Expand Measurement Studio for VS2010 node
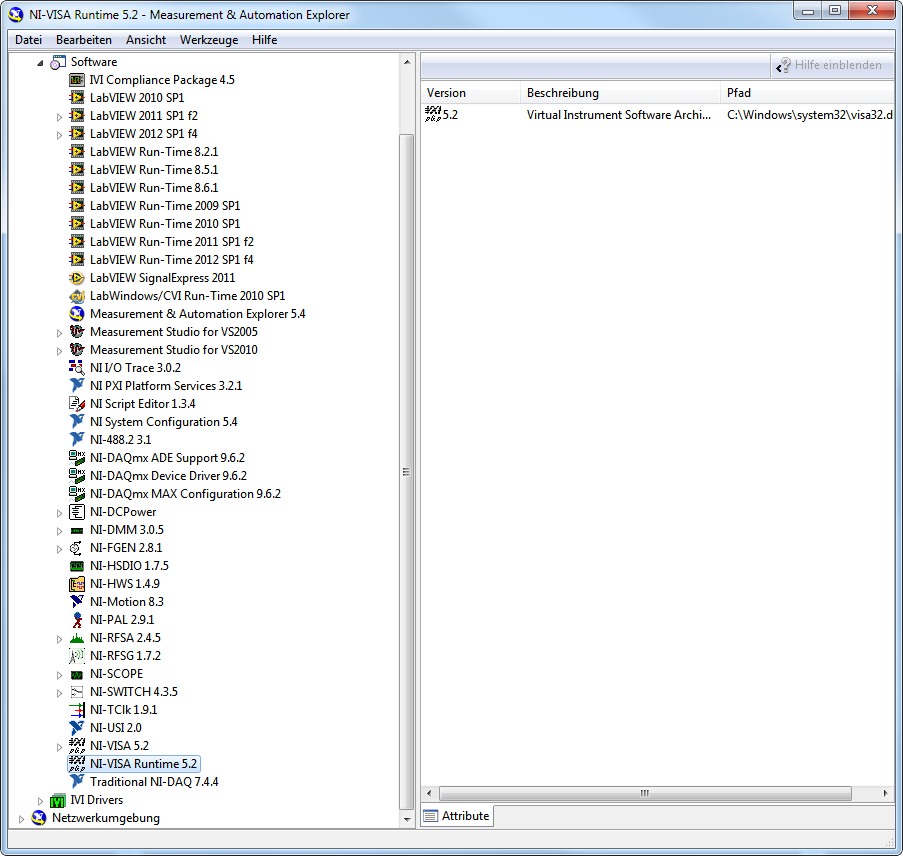The image size is (903, 856). 59,351
